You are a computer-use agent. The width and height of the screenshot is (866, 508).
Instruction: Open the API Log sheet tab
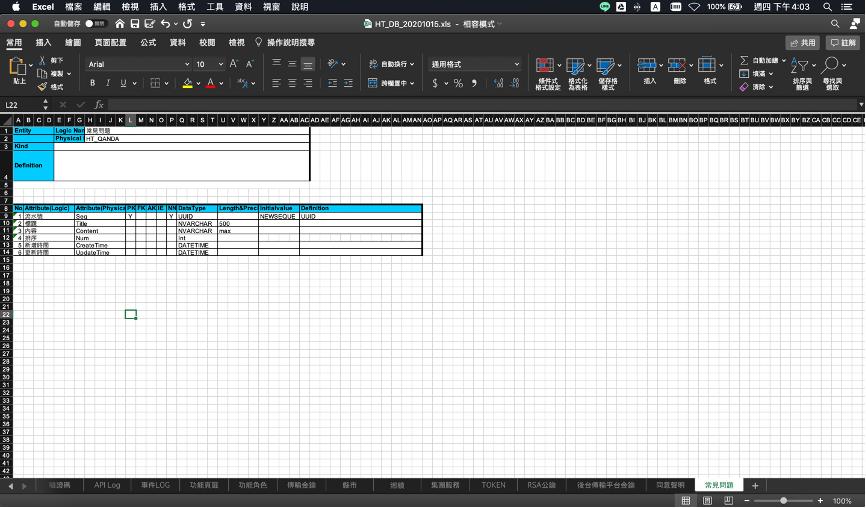pos(107,485)
